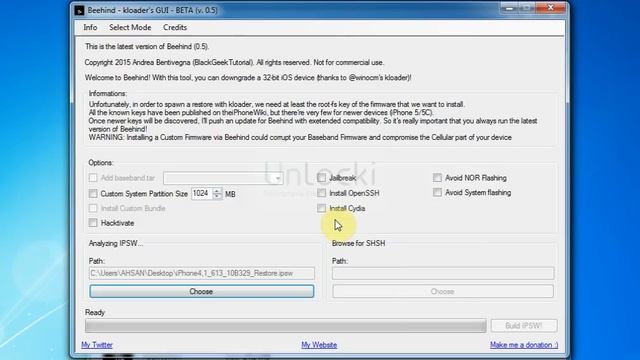Tick the Install Cydia checkbox

coord(322,208)
